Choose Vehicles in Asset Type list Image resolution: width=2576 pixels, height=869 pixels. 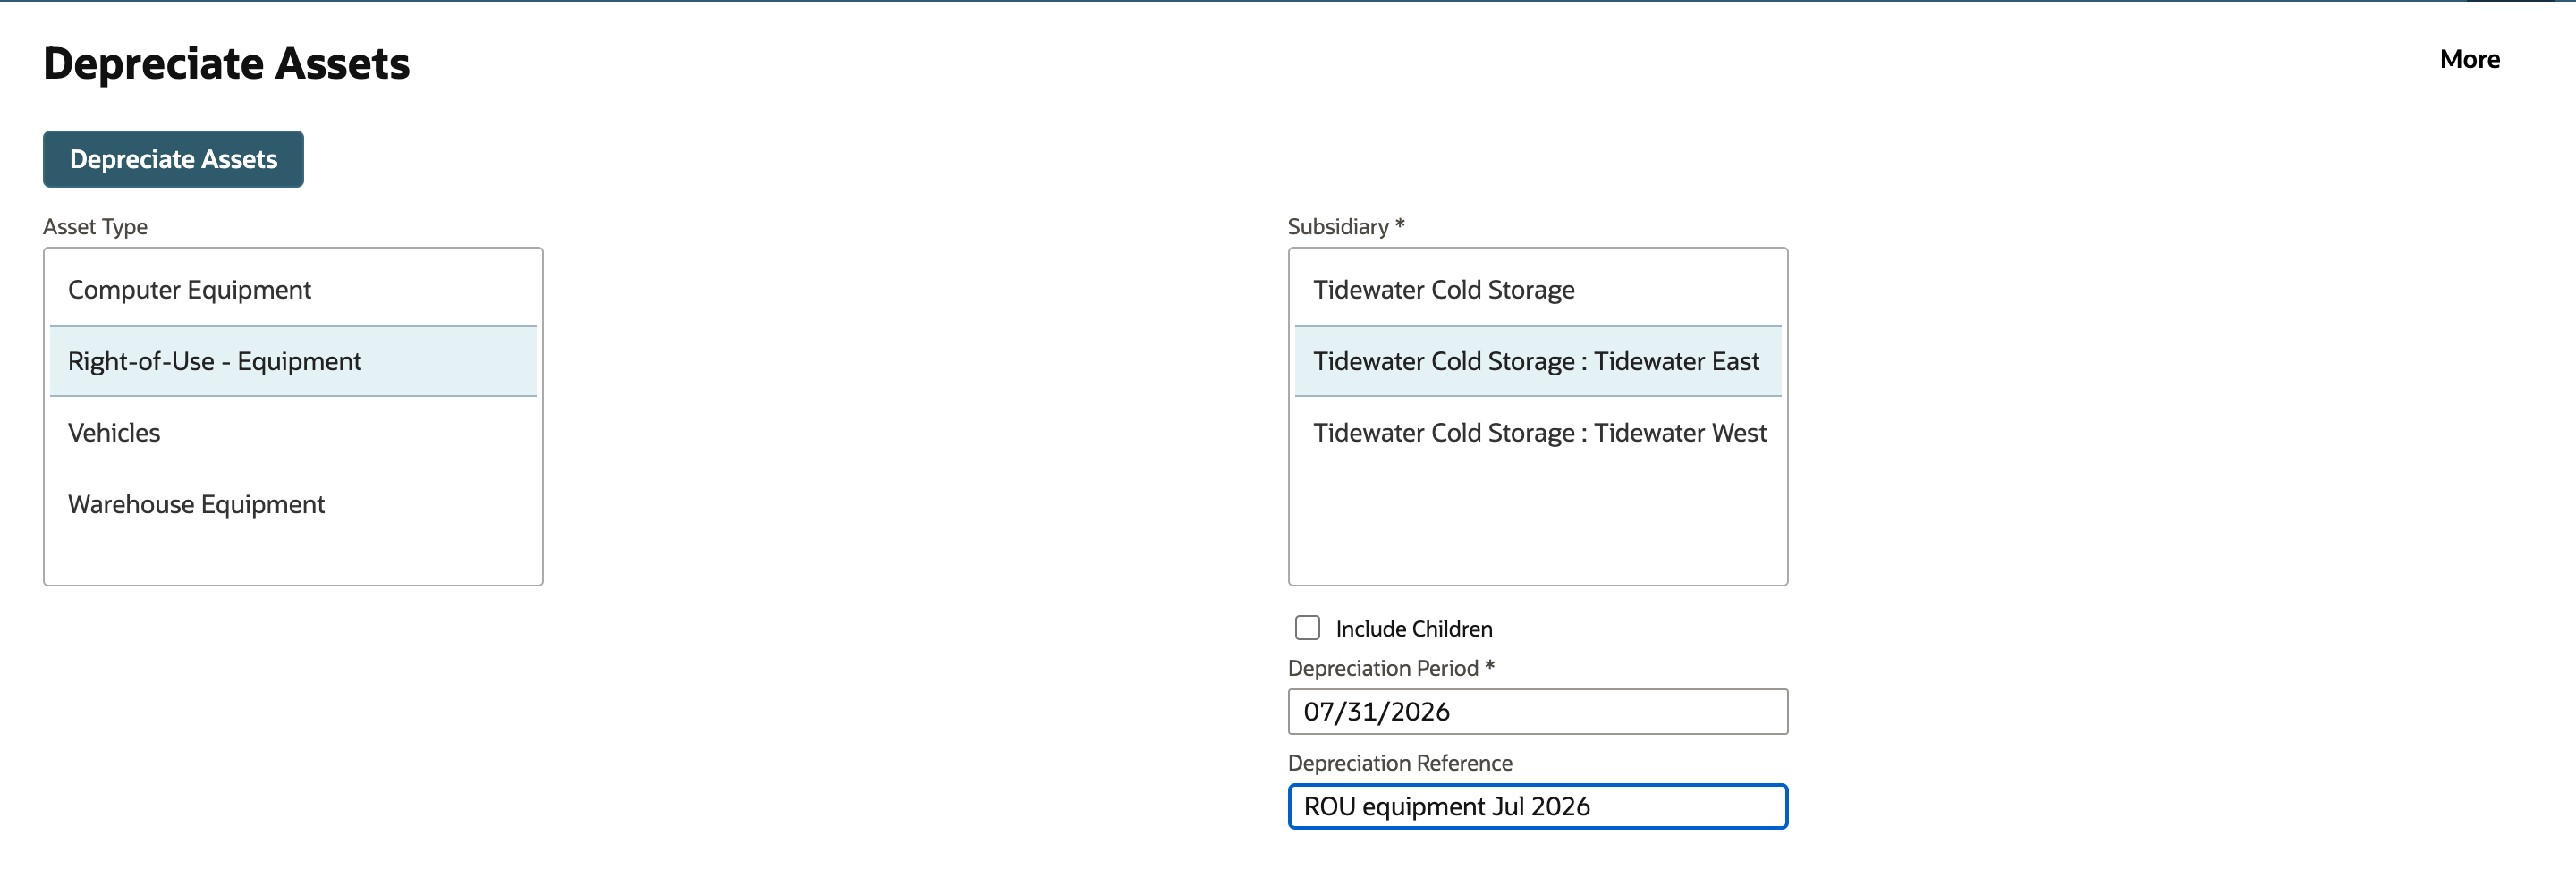pyautogui.click(x=293, y=433)
